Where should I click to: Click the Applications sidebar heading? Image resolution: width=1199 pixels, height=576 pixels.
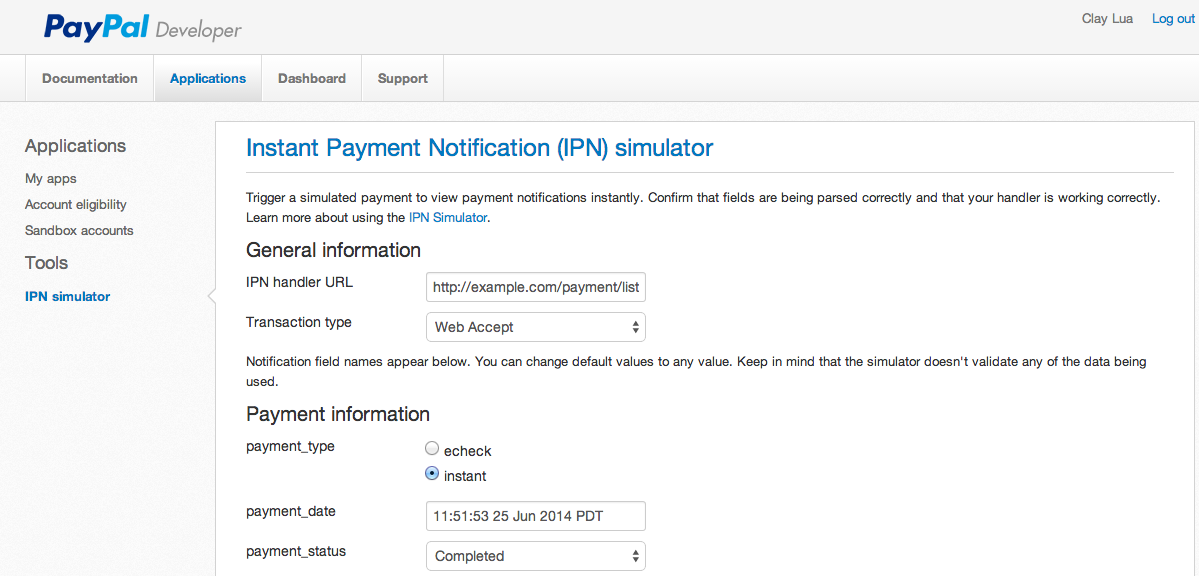(x=76, y=146)
